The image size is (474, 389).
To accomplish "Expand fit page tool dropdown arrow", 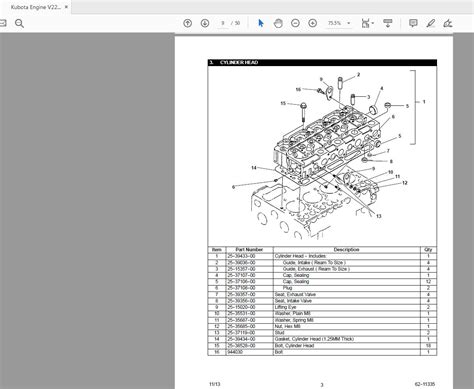I will (x=373, y=23).
